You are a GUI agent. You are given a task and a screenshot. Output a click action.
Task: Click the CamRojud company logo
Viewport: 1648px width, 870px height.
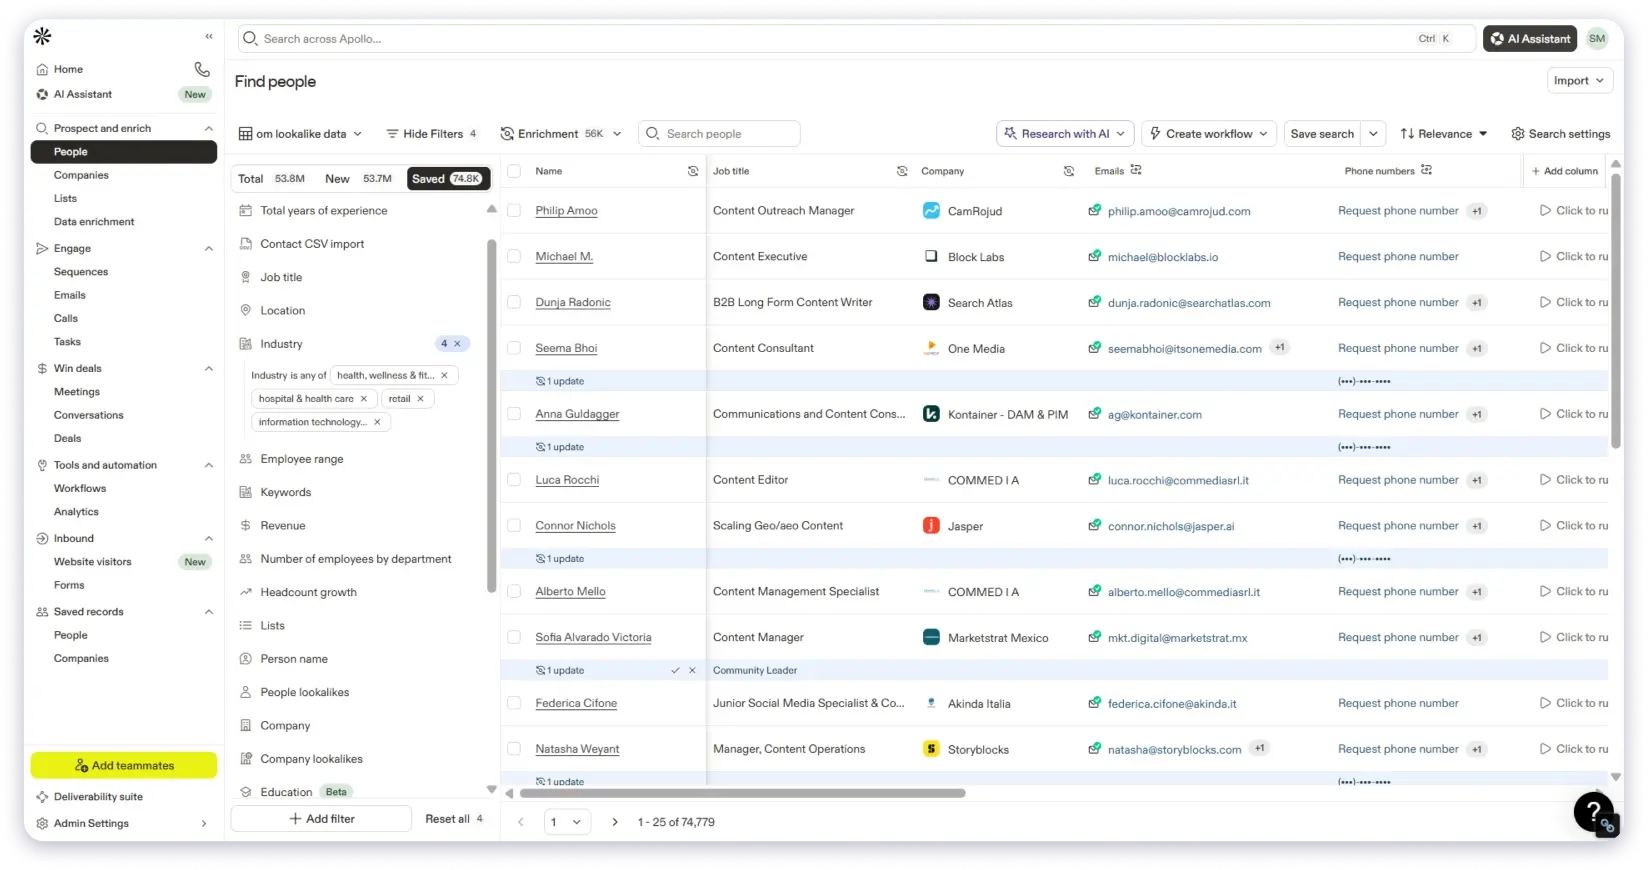[931, 210]
